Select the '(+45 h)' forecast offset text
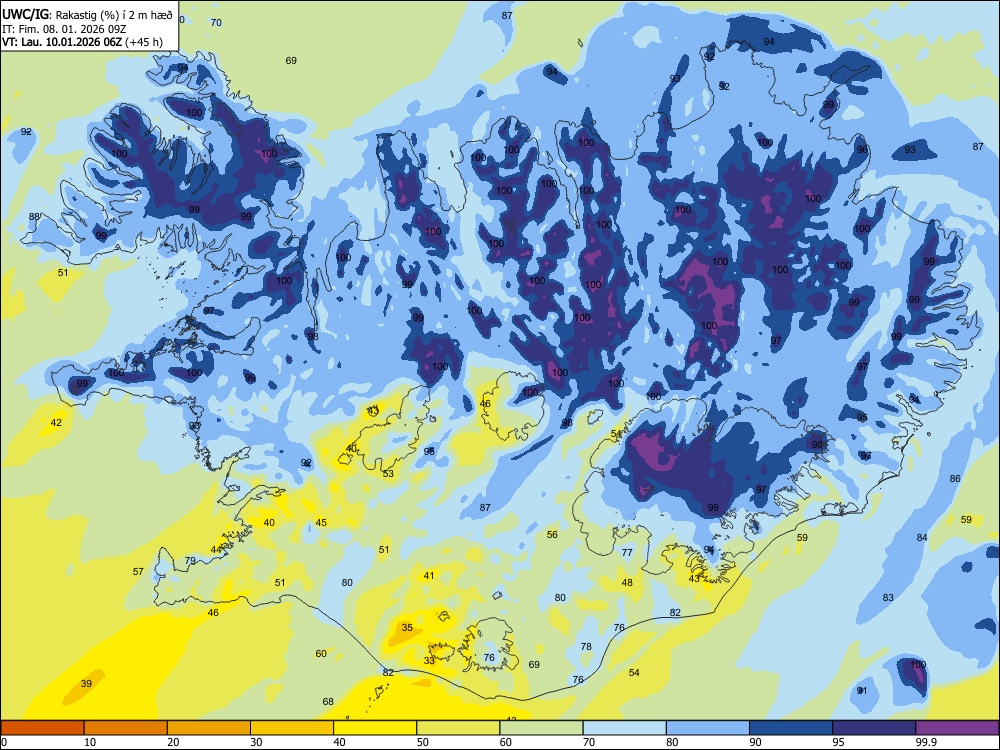Screen dimensions: 1000x750 pos(144,43)
